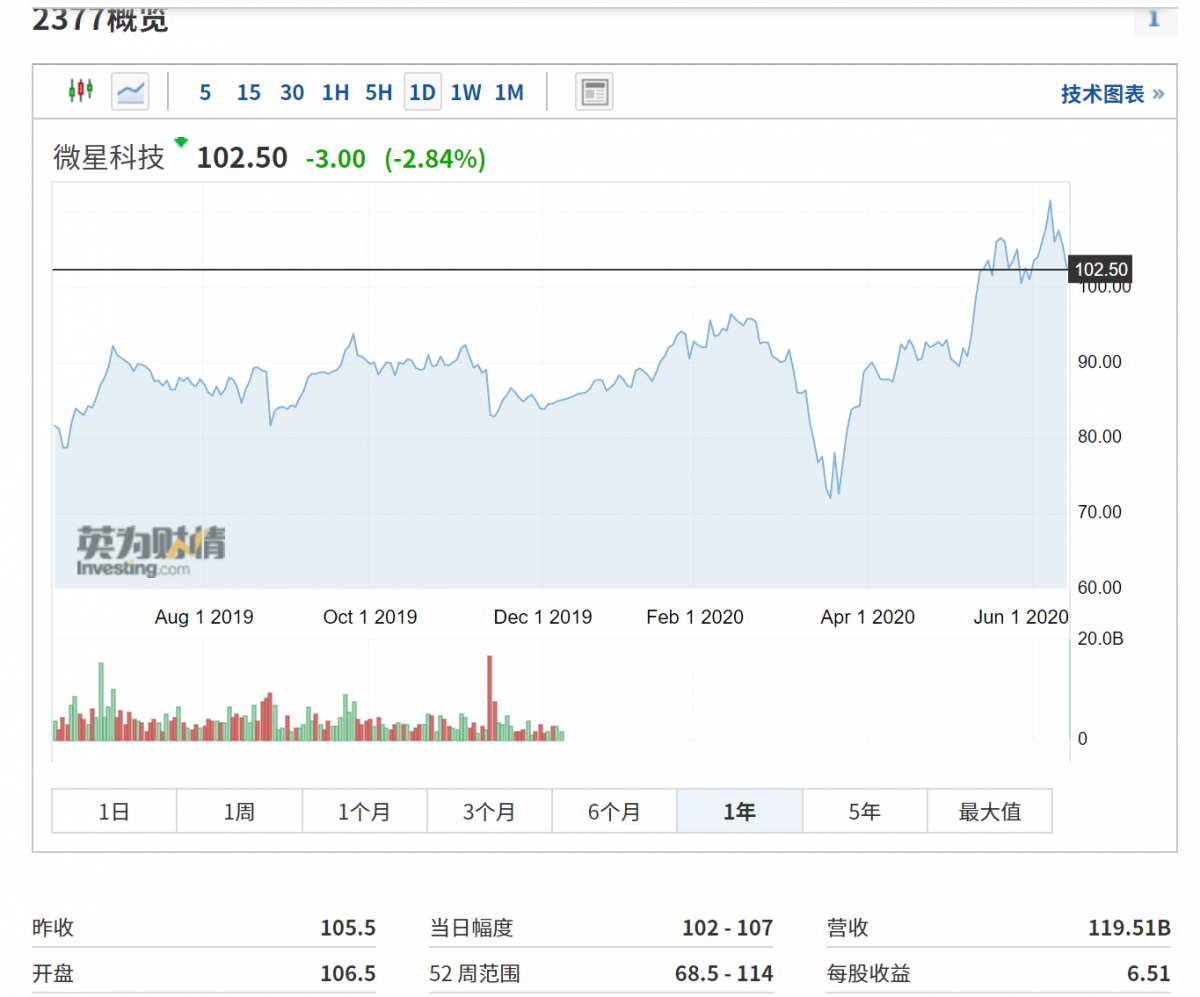Click the 102.50 price marker on chart
This screenshot has width=1200, height=997.
(x=1100, y=269)
